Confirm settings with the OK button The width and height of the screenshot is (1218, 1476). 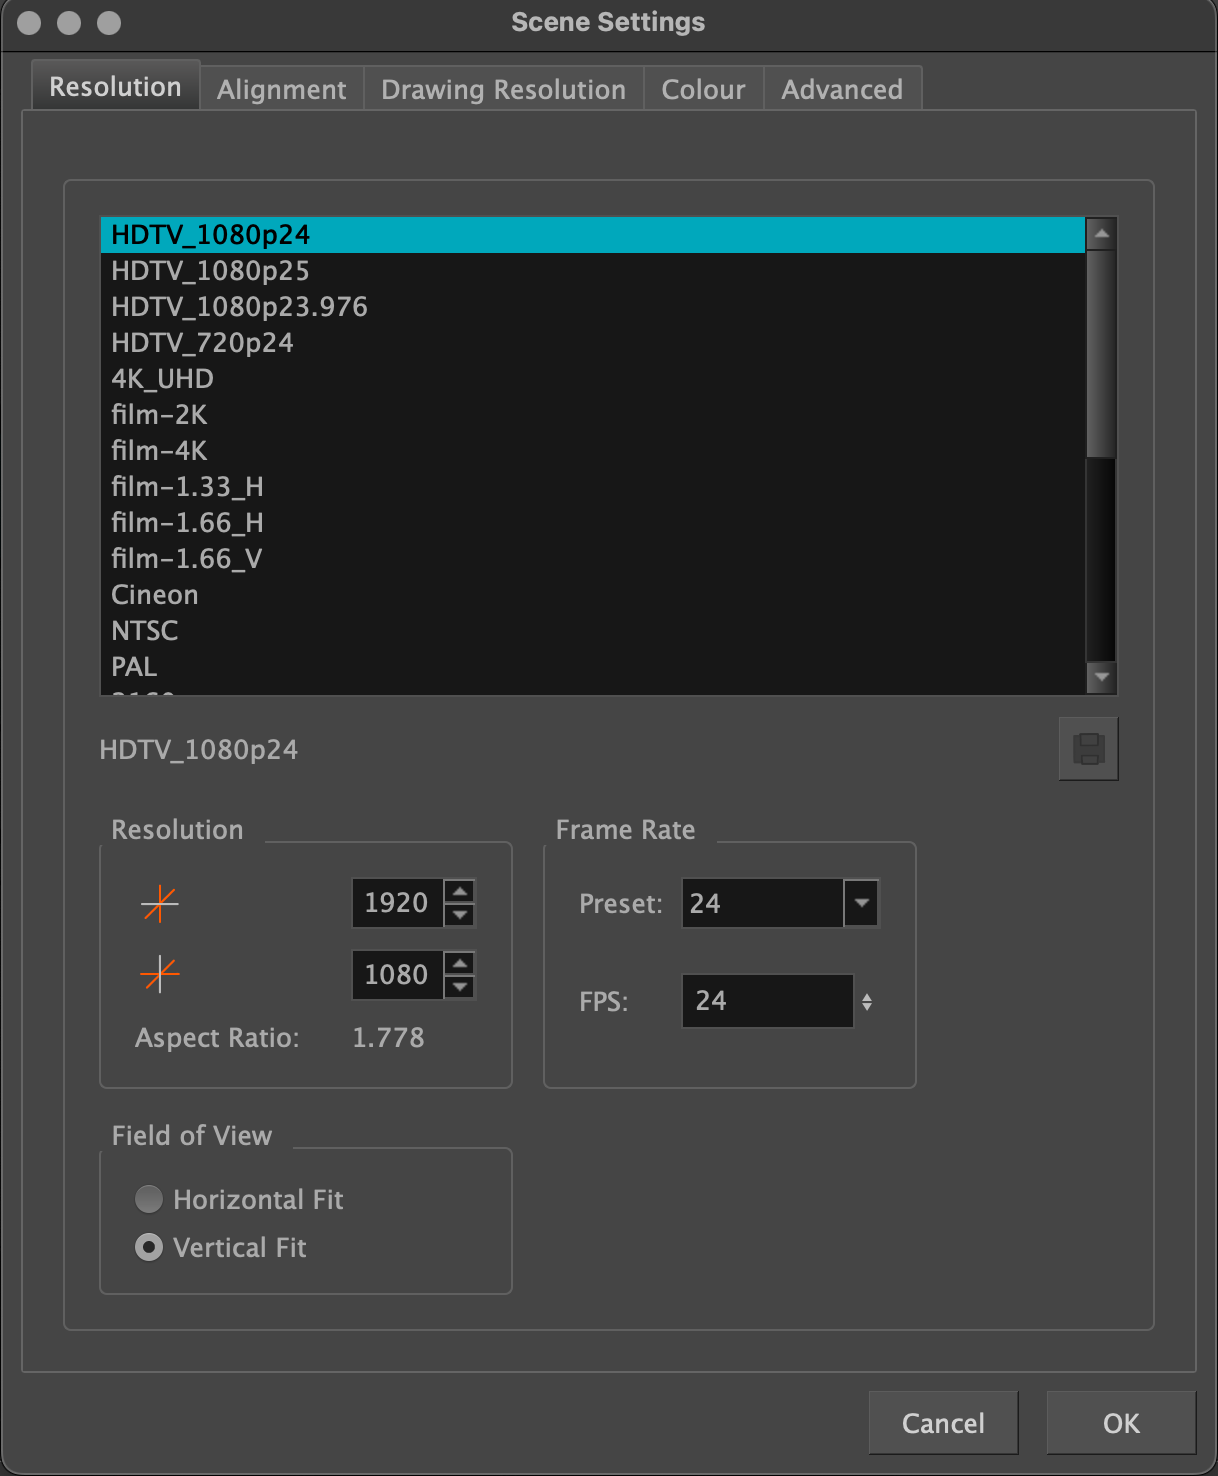click(x=1120, y=1423)
